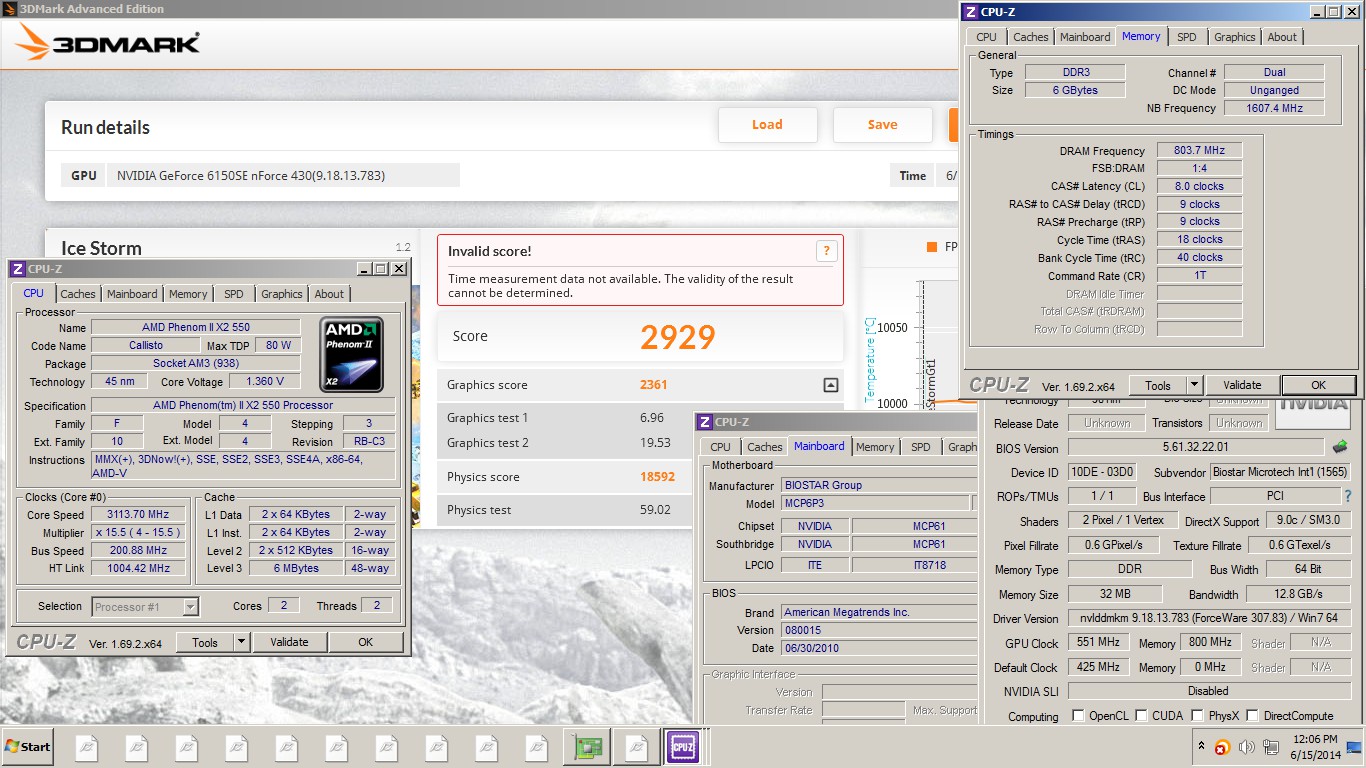Click OK in CPU-Z Memory window

click(1318, 385)
